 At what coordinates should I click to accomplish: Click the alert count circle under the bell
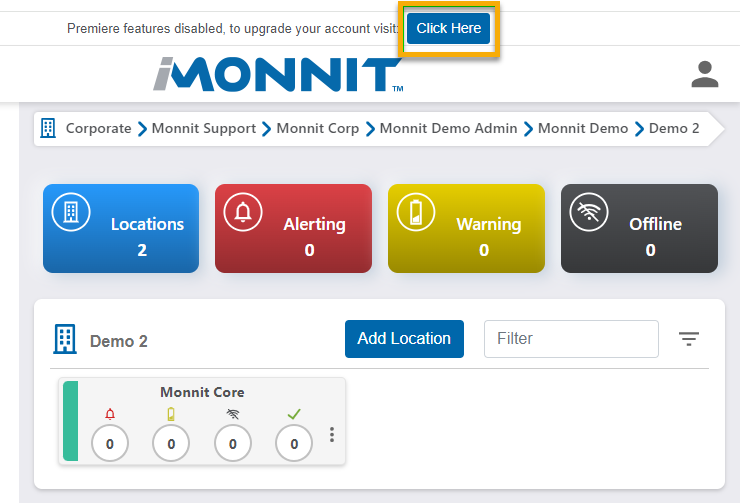coord(110,444)
